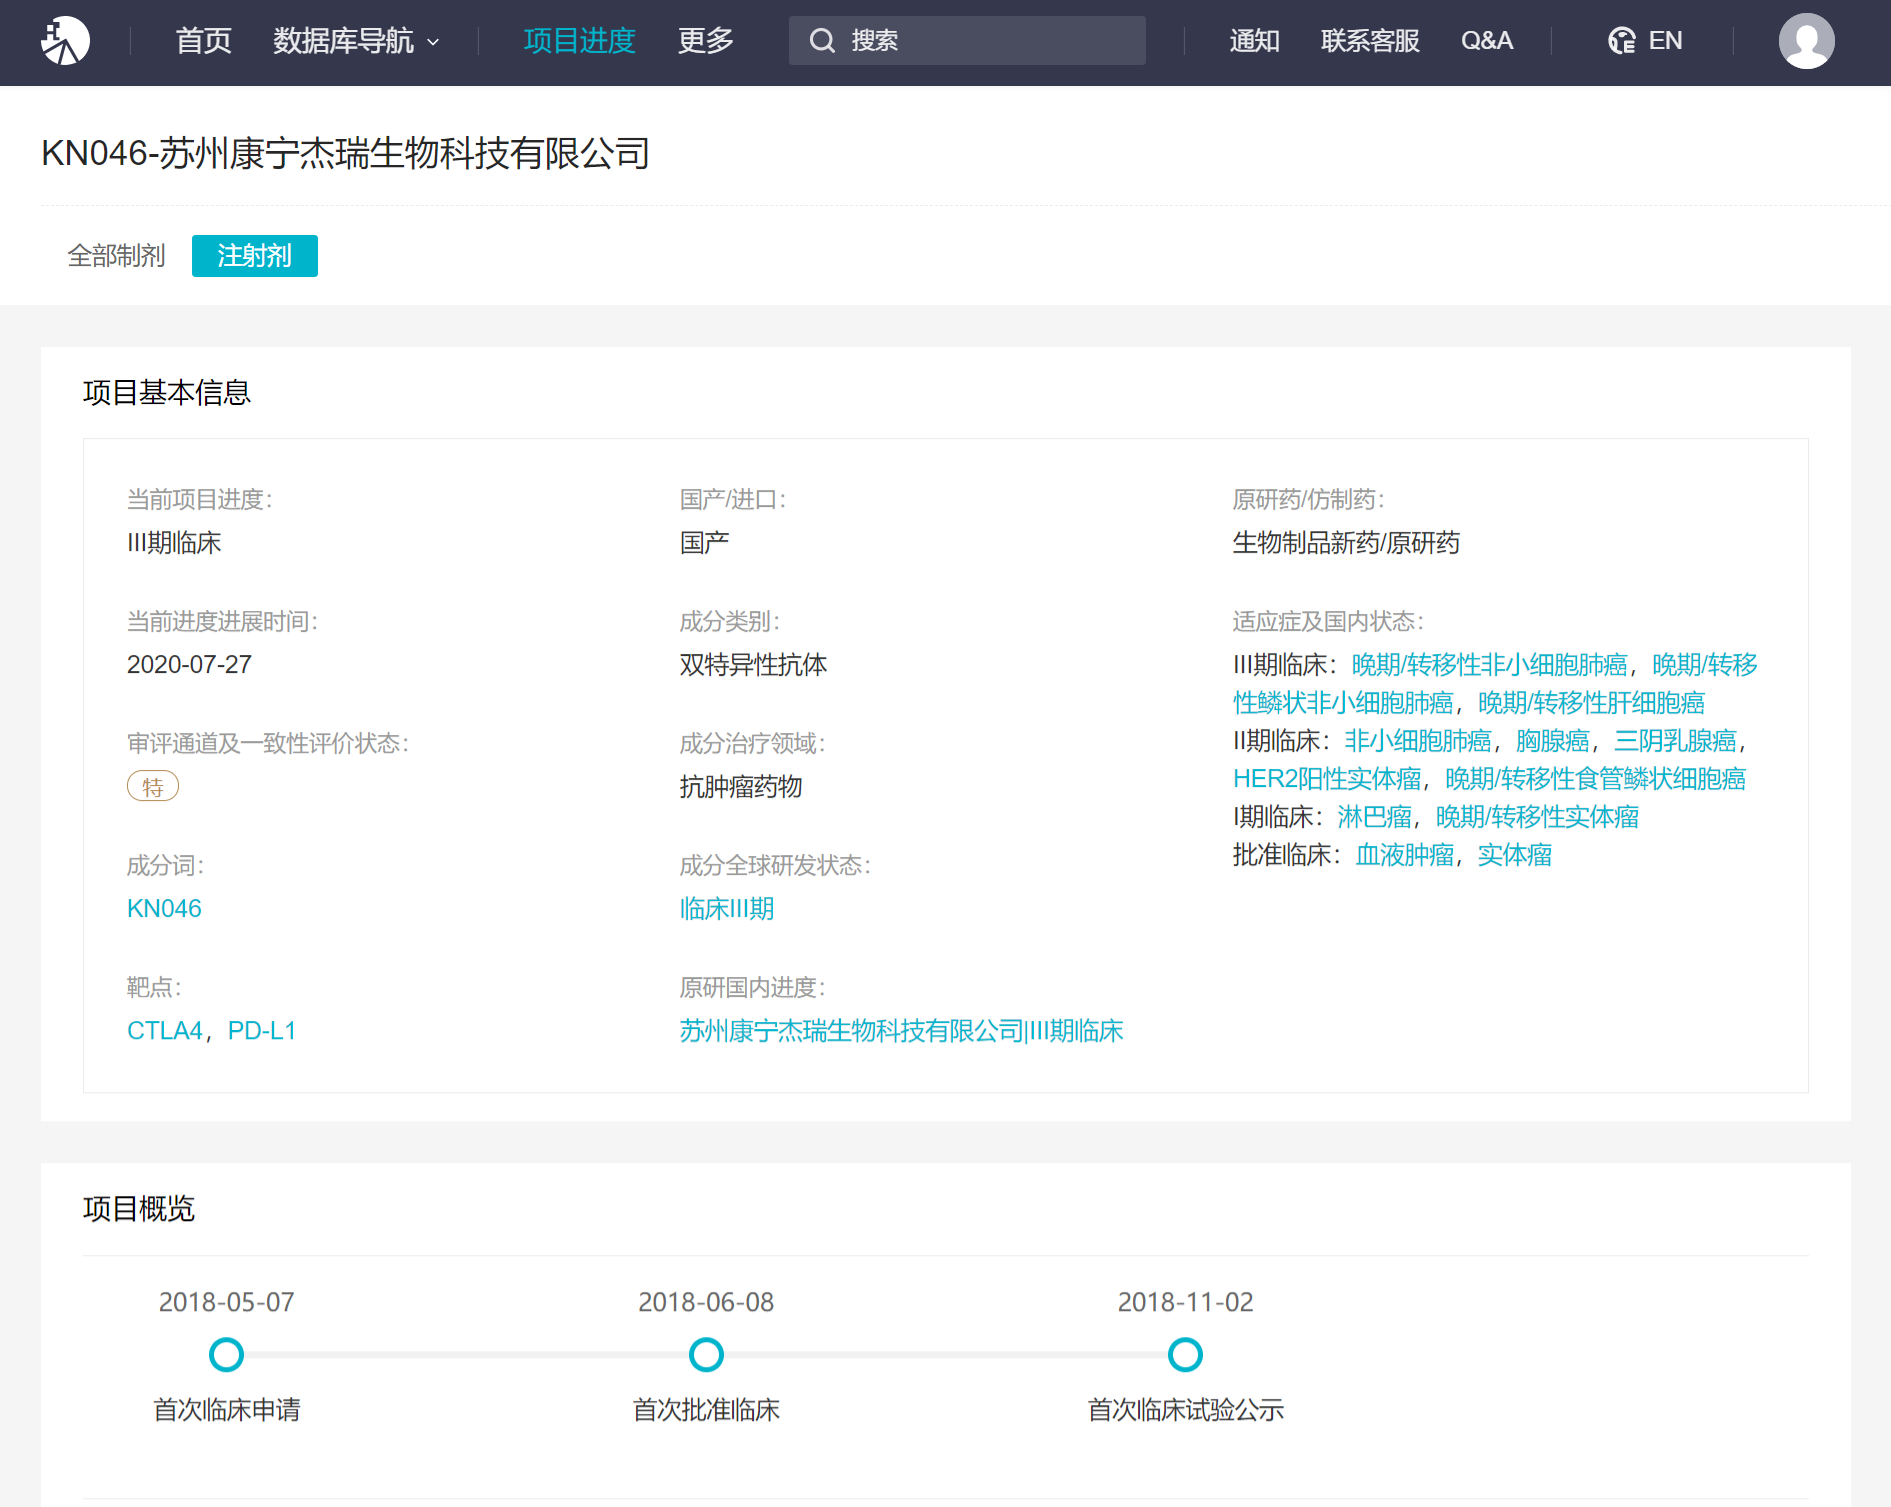
Task: Expand the 数据库导航 dropdown
Action: point(356,41)
